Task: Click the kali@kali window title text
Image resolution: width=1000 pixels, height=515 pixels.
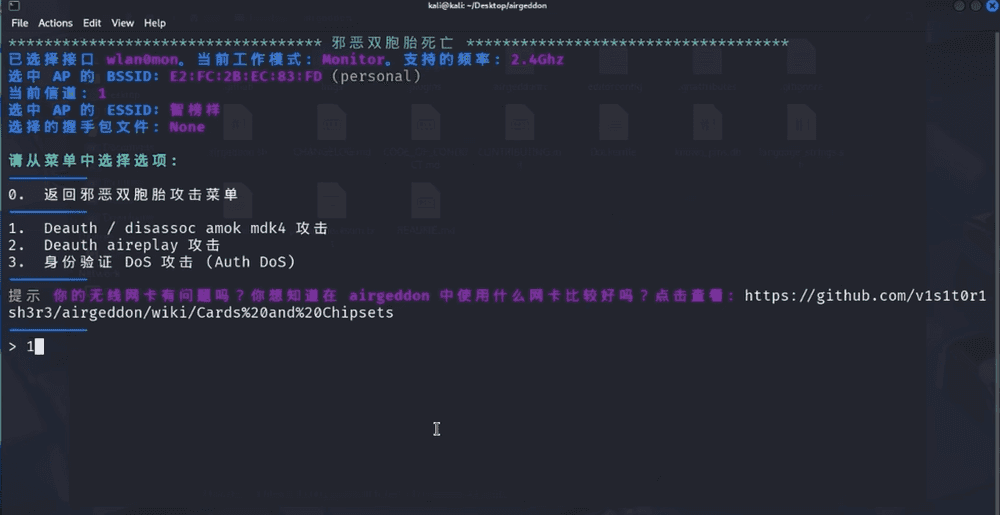Action: (x=498, y=6)
